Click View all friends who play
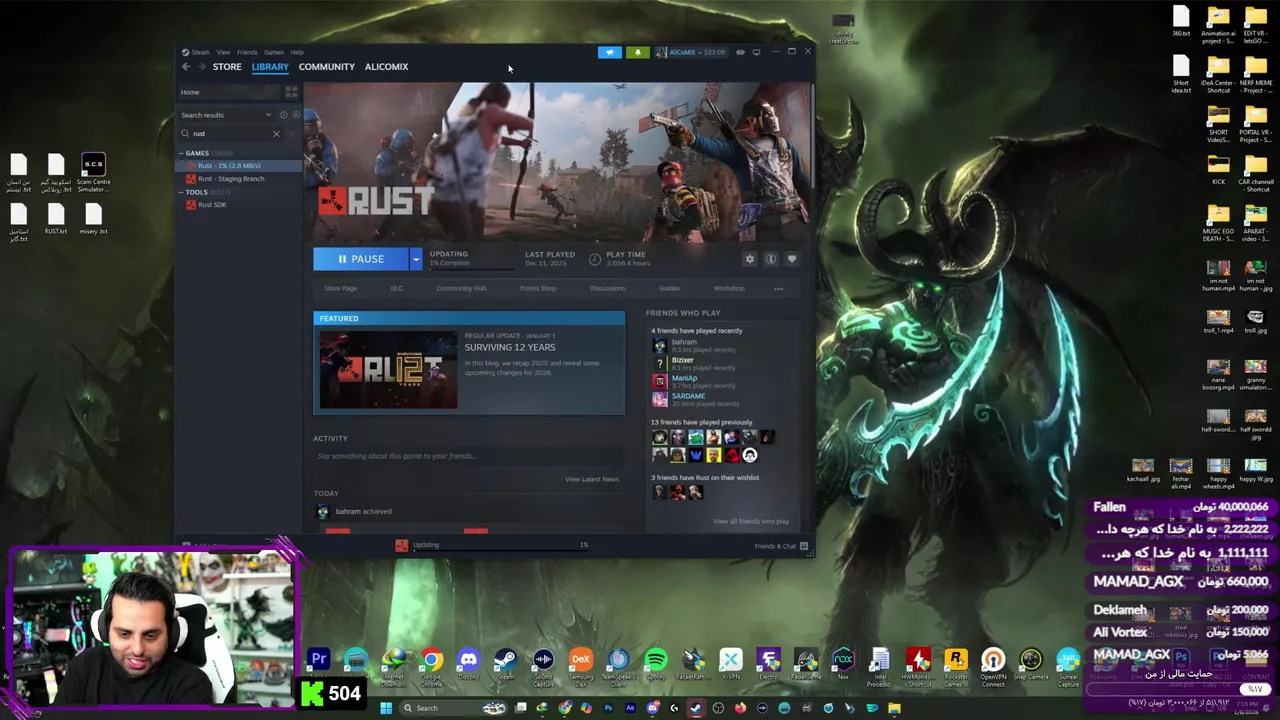Screen dimensions: 1280x720 click(x=751, y=521)
